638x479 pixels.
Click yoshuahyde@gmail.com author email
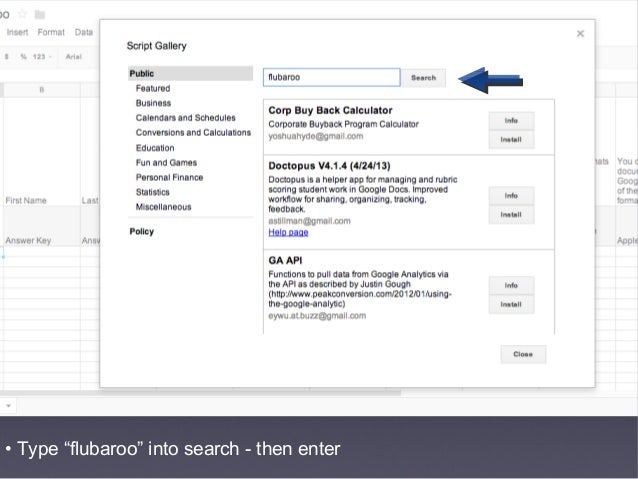tap(316, 136)
